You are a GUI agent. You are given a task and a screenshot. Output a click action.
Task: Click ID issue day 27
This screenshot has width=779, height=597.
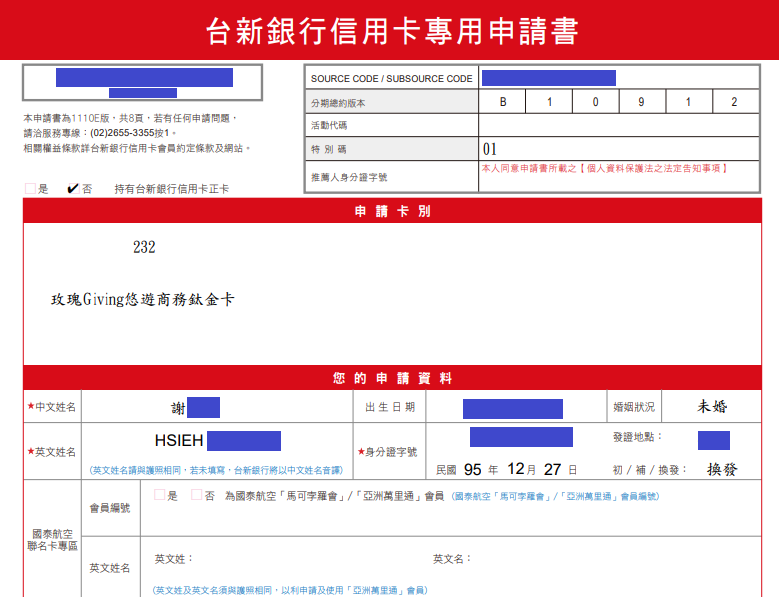click(552, 469)
